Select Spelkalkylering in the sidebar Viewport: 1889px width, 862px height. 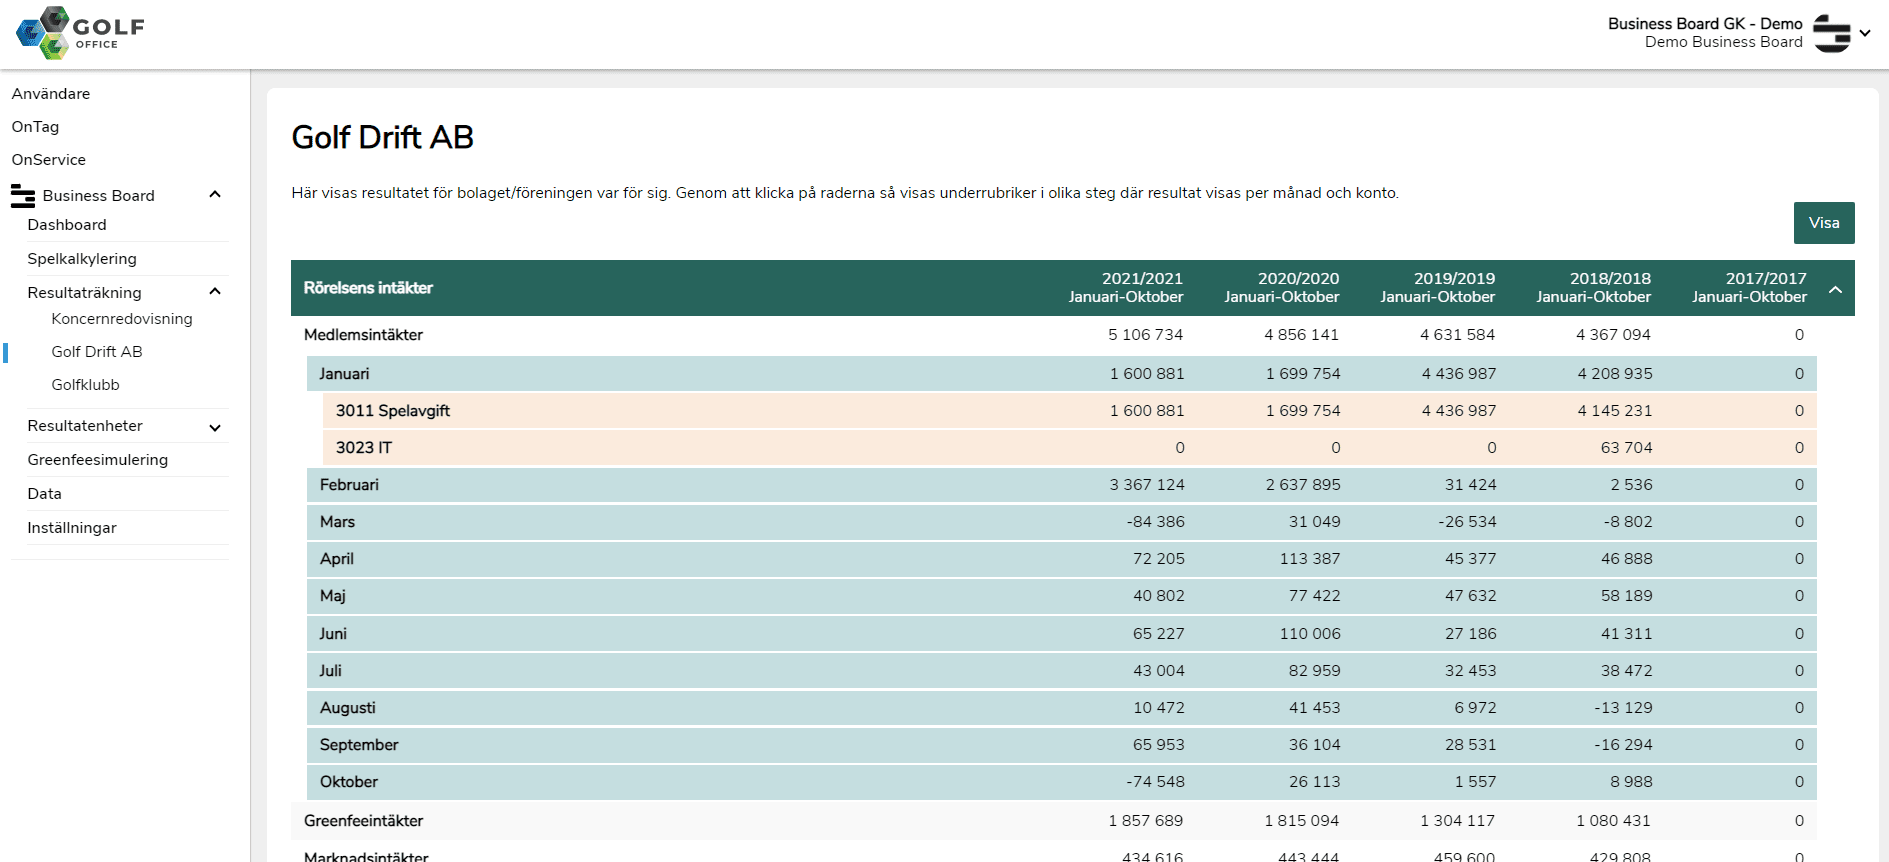click(x=82, y=259)
